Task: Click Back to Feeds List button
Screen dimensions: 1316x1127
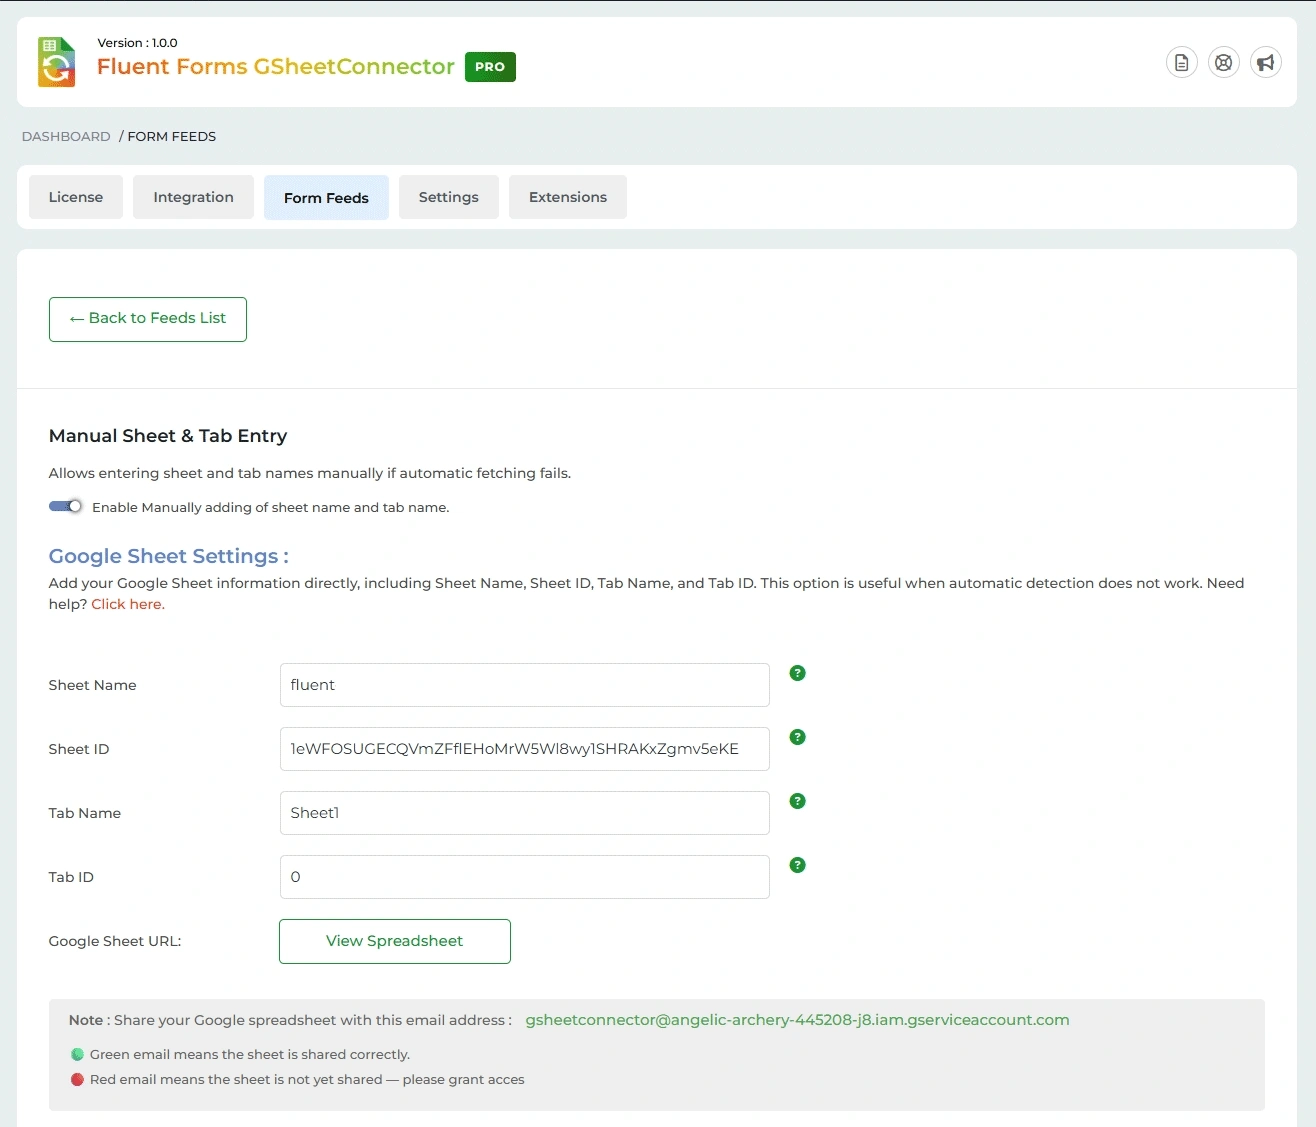Action: point(148,319)
